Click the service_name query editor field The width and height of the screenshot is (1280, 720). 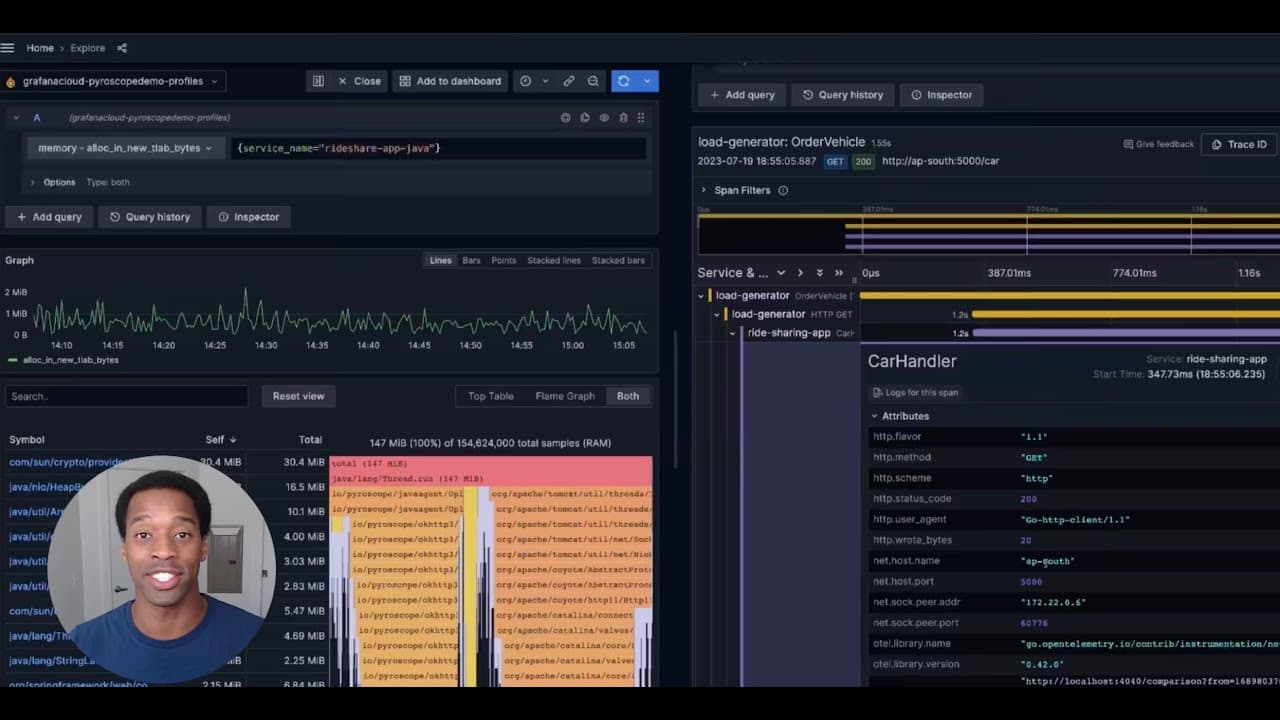click(439, 148)
